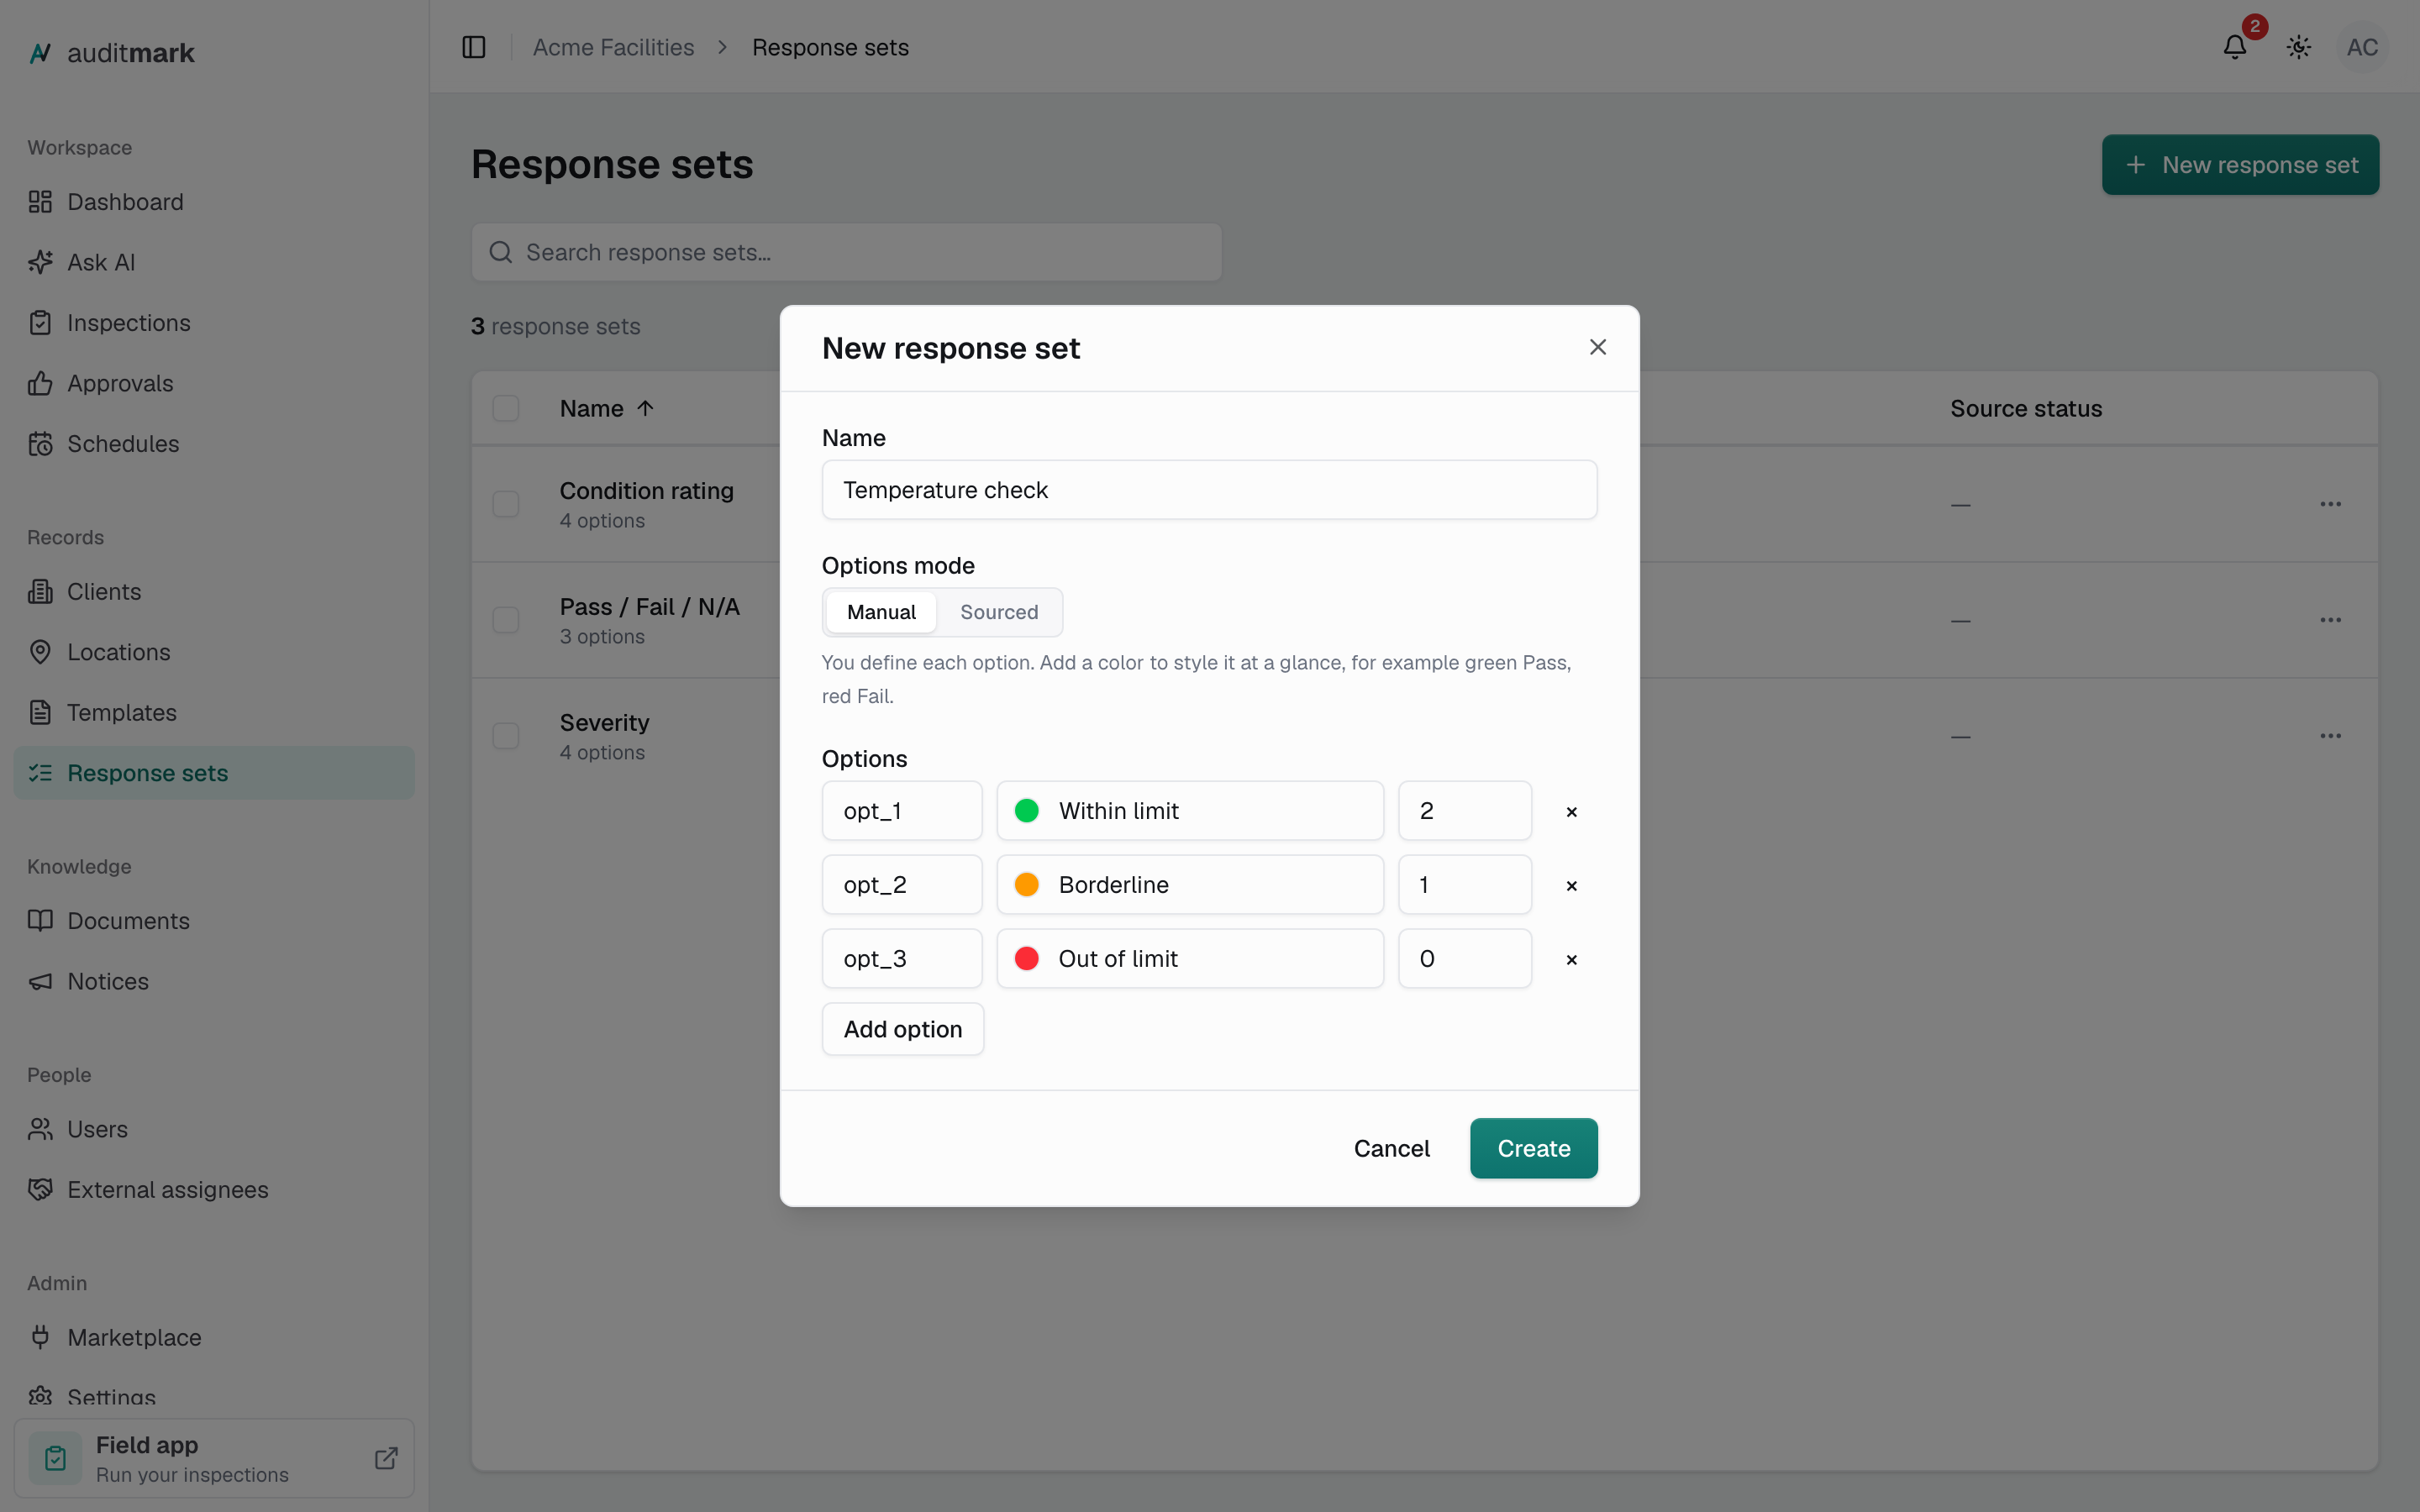Select Manual options mode

click(881, 612)
